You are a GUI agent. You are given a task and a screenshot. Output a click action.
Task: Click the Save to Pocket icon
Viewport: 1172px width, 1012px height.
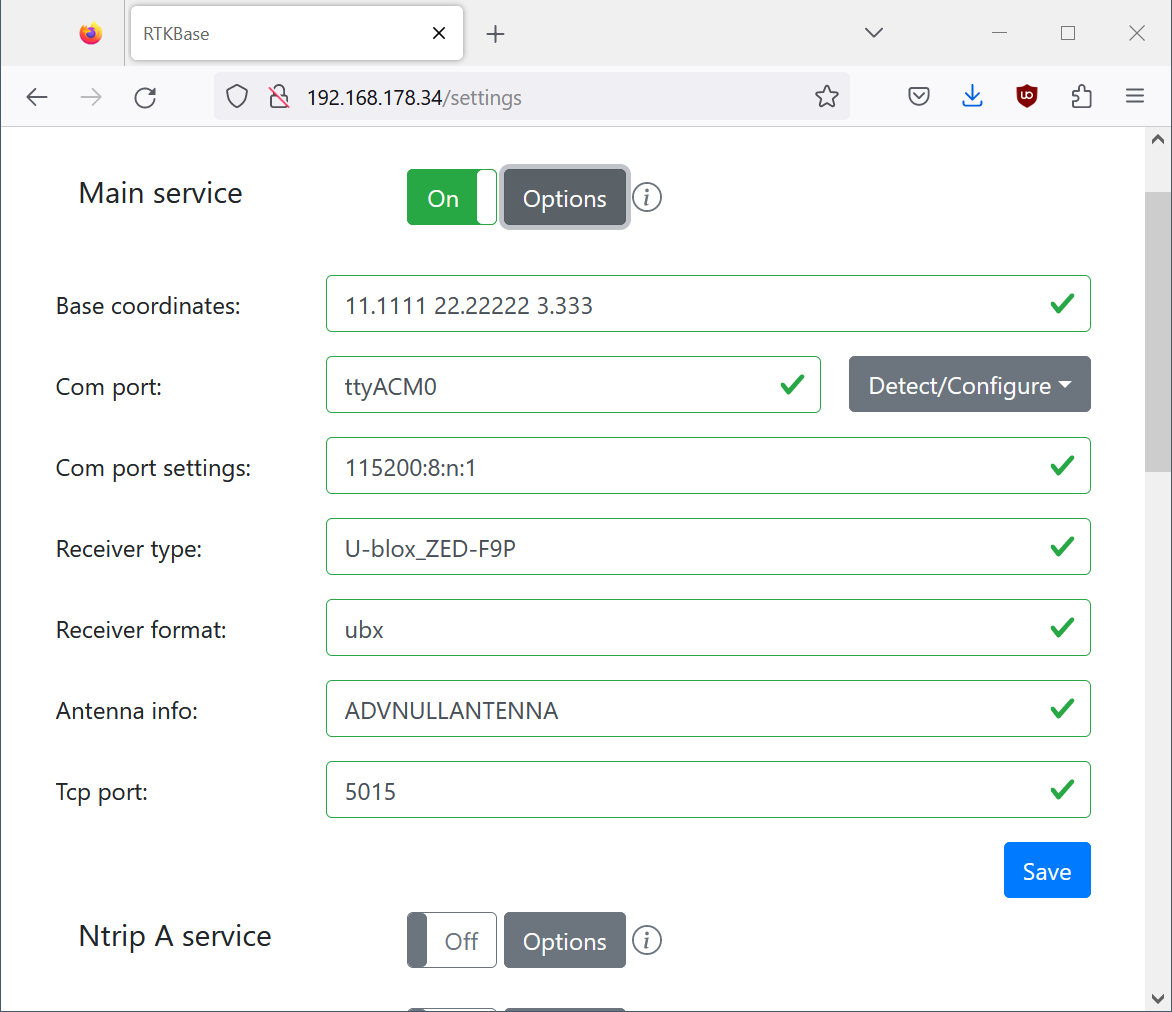point(919,97)
